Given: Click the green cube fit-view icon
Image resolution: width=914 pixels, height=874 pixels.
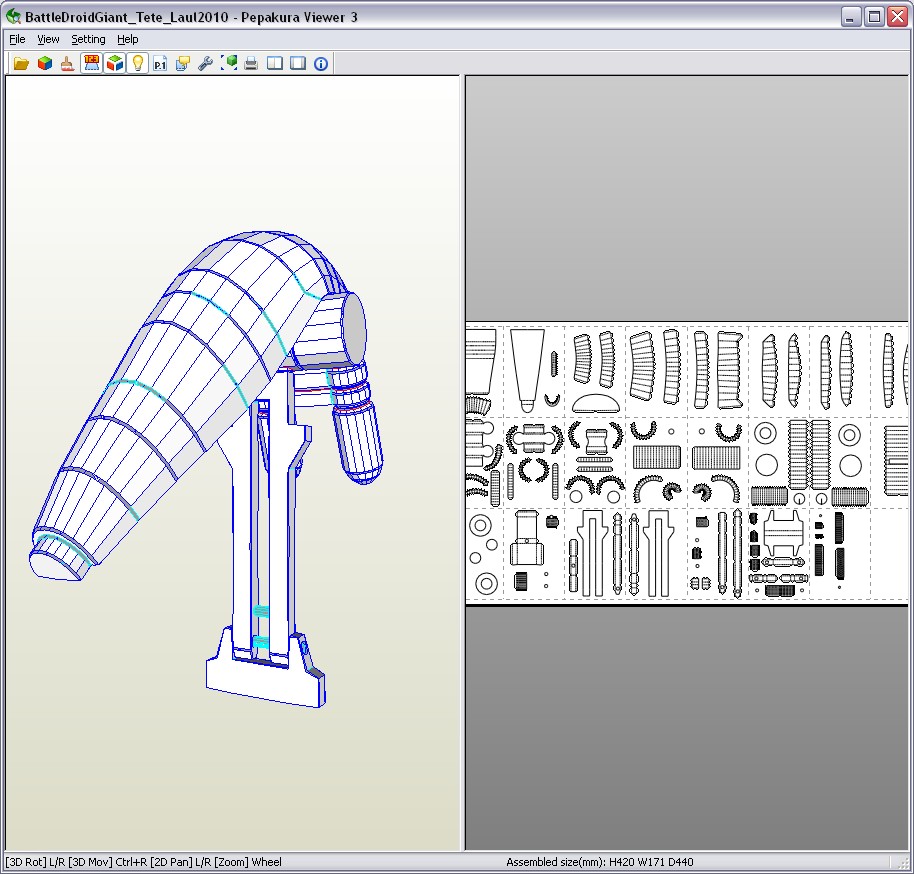Looking at the screenshot, I should coord(229,63).
